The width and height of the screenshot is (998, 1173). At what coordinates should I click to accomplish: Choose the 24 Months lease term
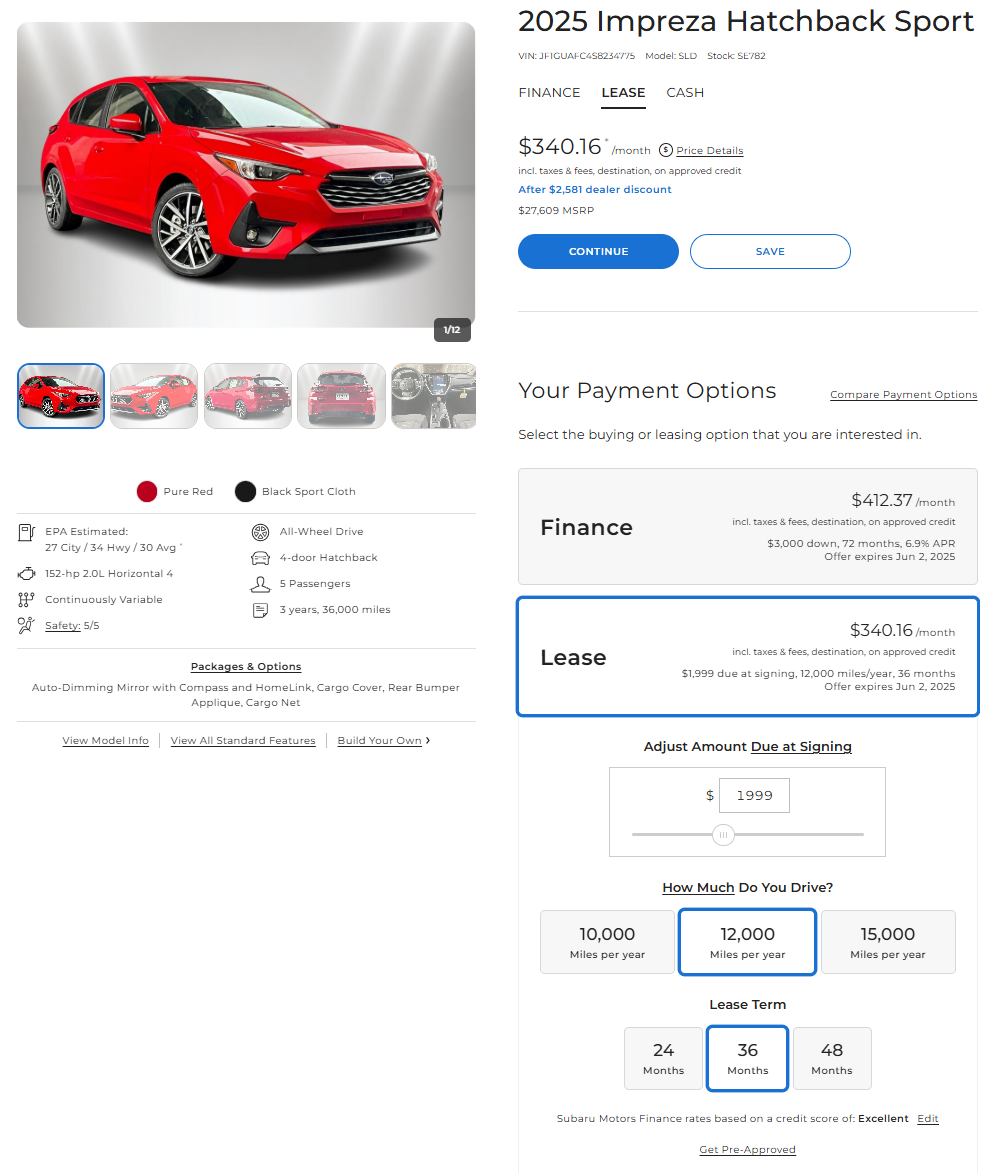click(x=664, y=1059)
